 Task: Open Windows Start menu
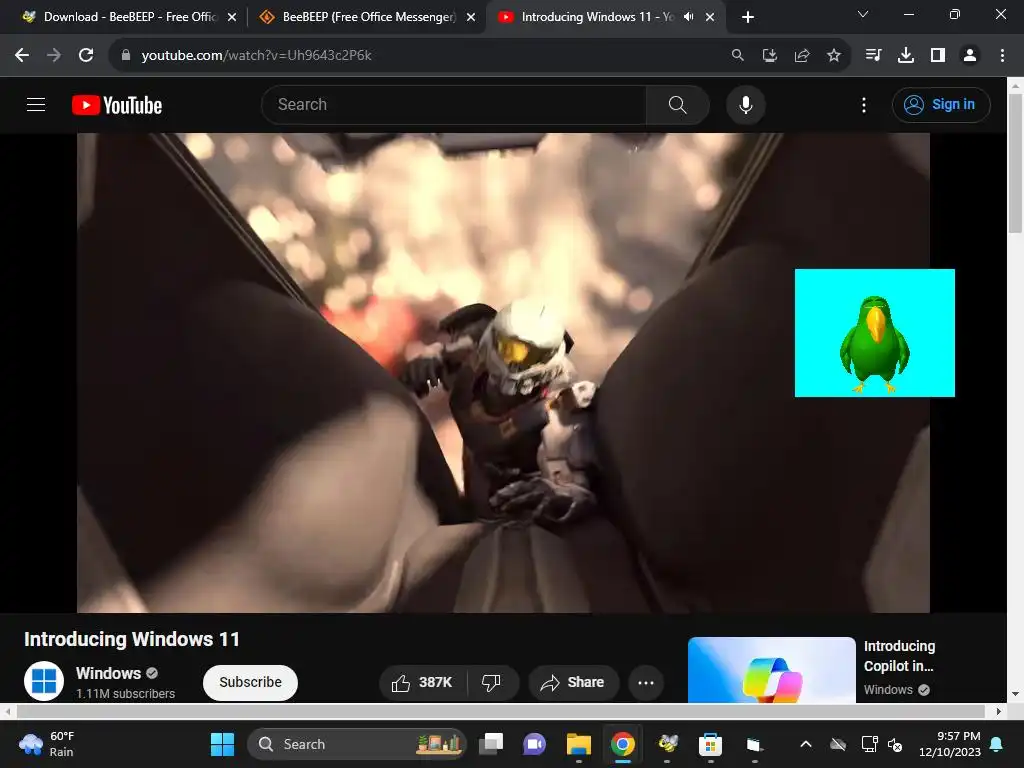click(222, 744)
